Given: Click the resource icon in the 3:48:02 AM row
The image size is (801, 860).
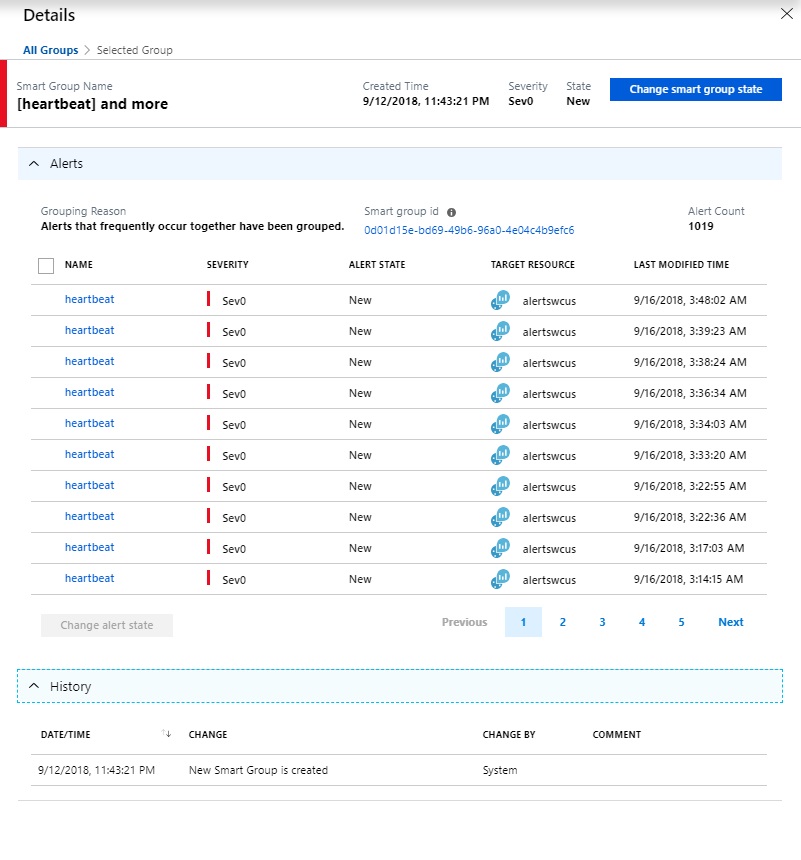Looking at the screenshot, I should (x=500, y=300).
